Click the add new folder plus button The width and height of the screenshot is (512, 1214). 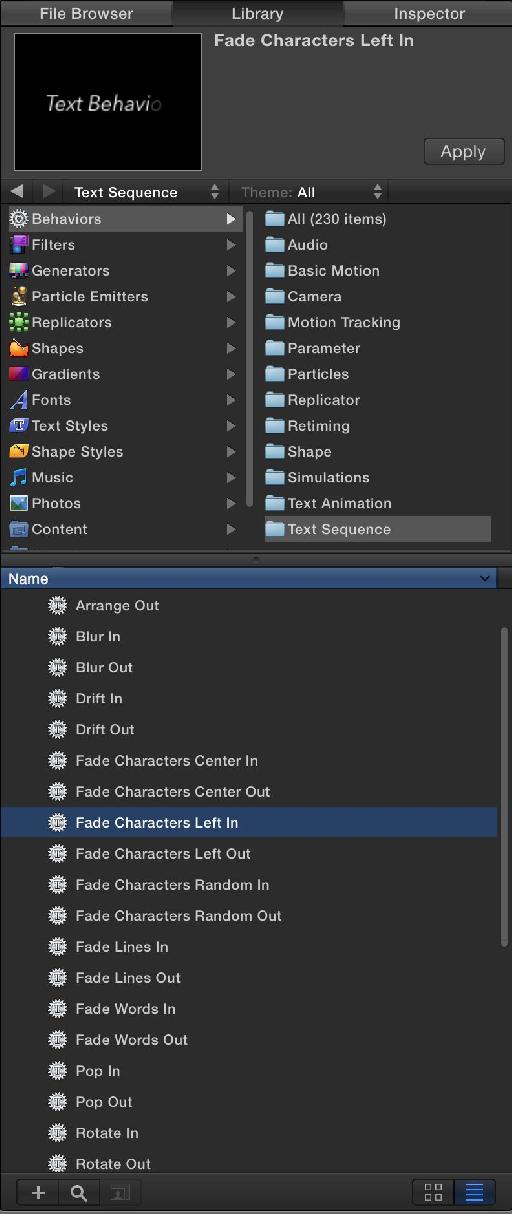(x=38, y=1192)
